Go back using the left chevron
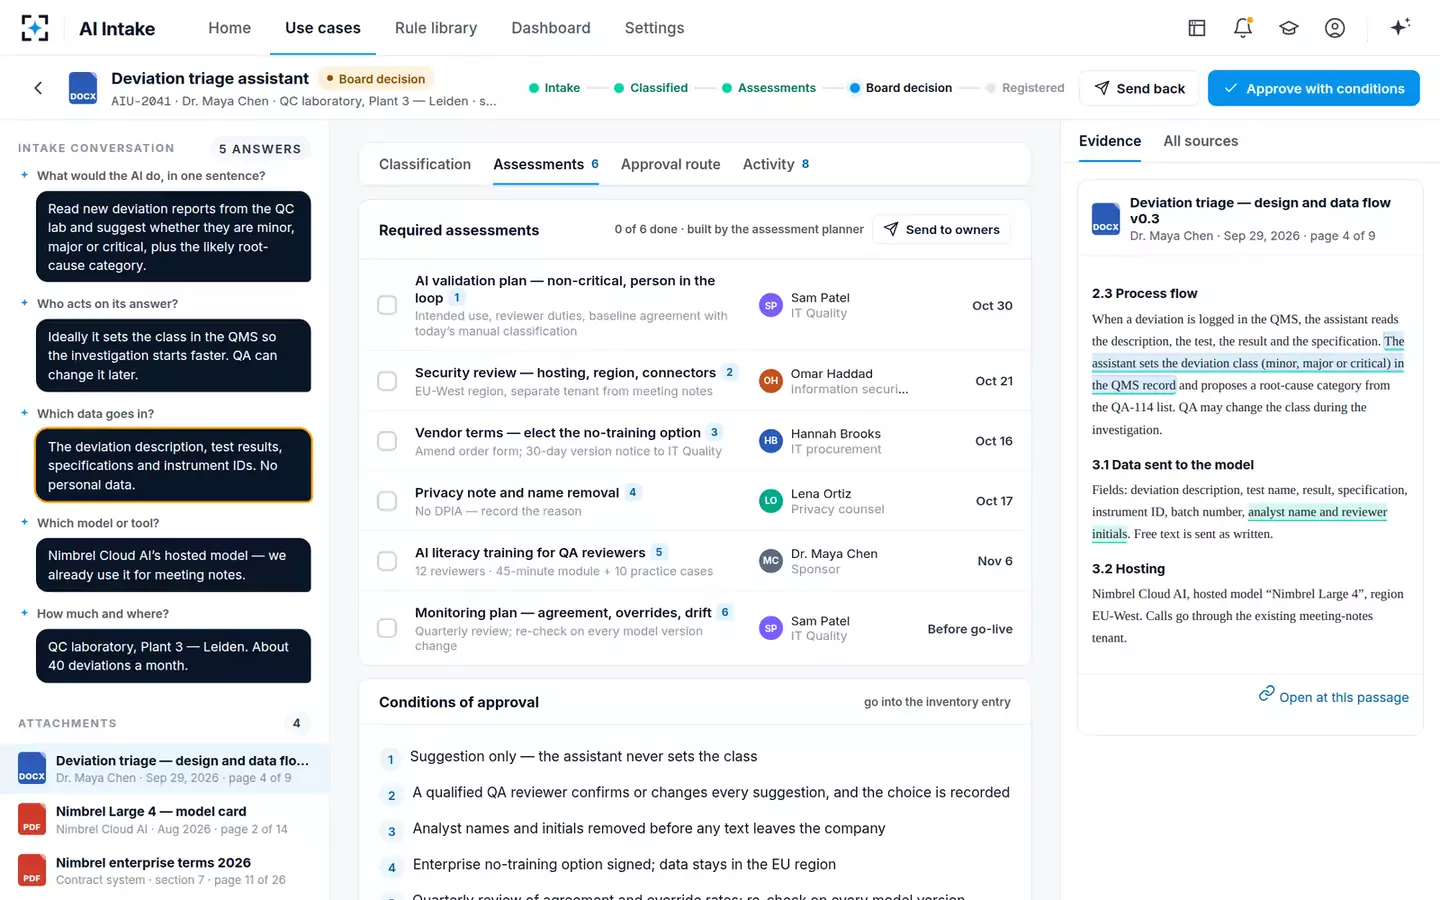This screenshot has width=1440, height=900. point(38,88)
